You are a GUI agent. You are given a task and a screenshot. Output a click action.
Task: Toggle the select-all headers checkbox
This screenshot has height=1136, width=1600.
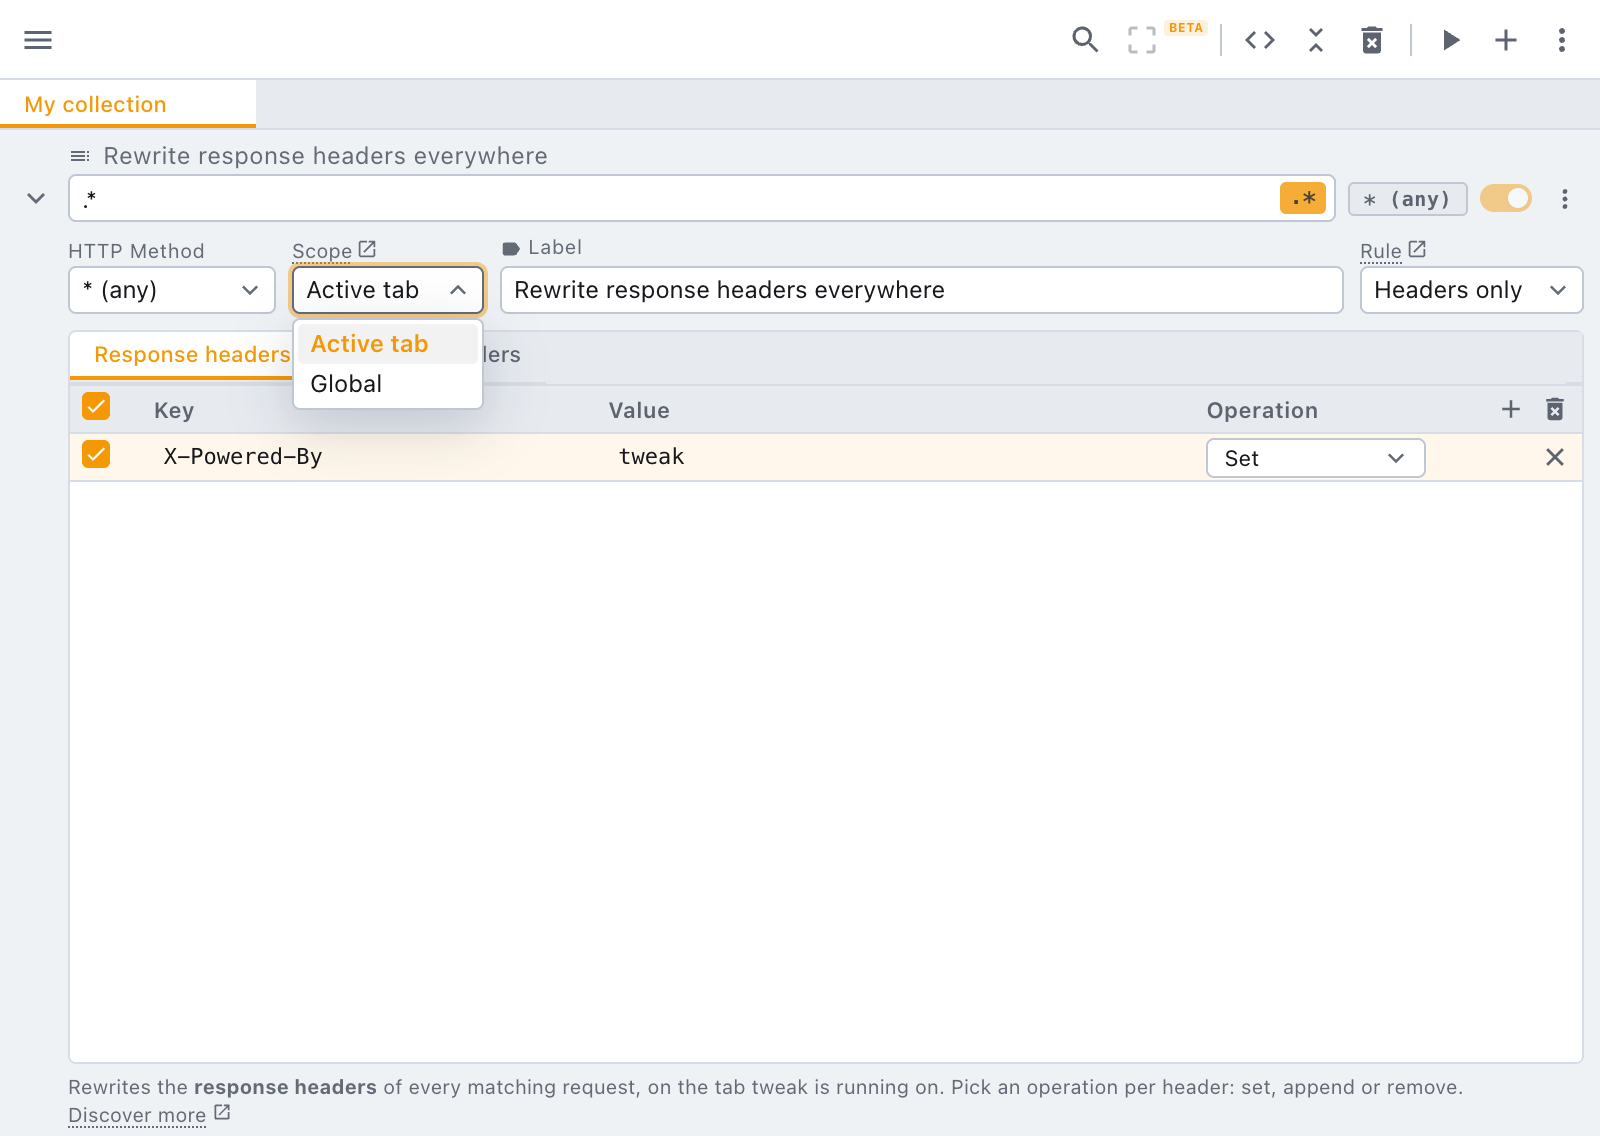pos(96,406)
